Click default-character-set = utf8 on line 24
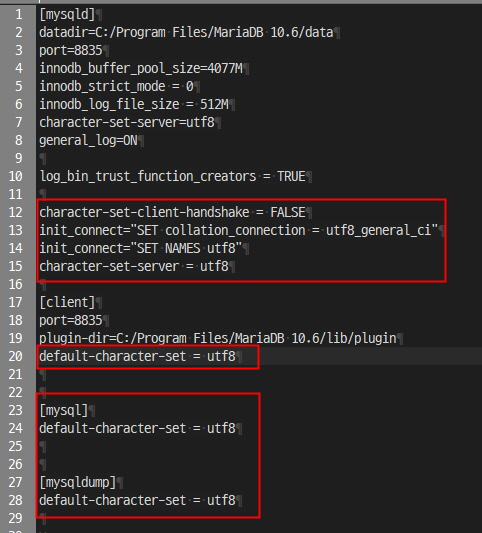Viewport: 482px width, 533px height. 137,429
